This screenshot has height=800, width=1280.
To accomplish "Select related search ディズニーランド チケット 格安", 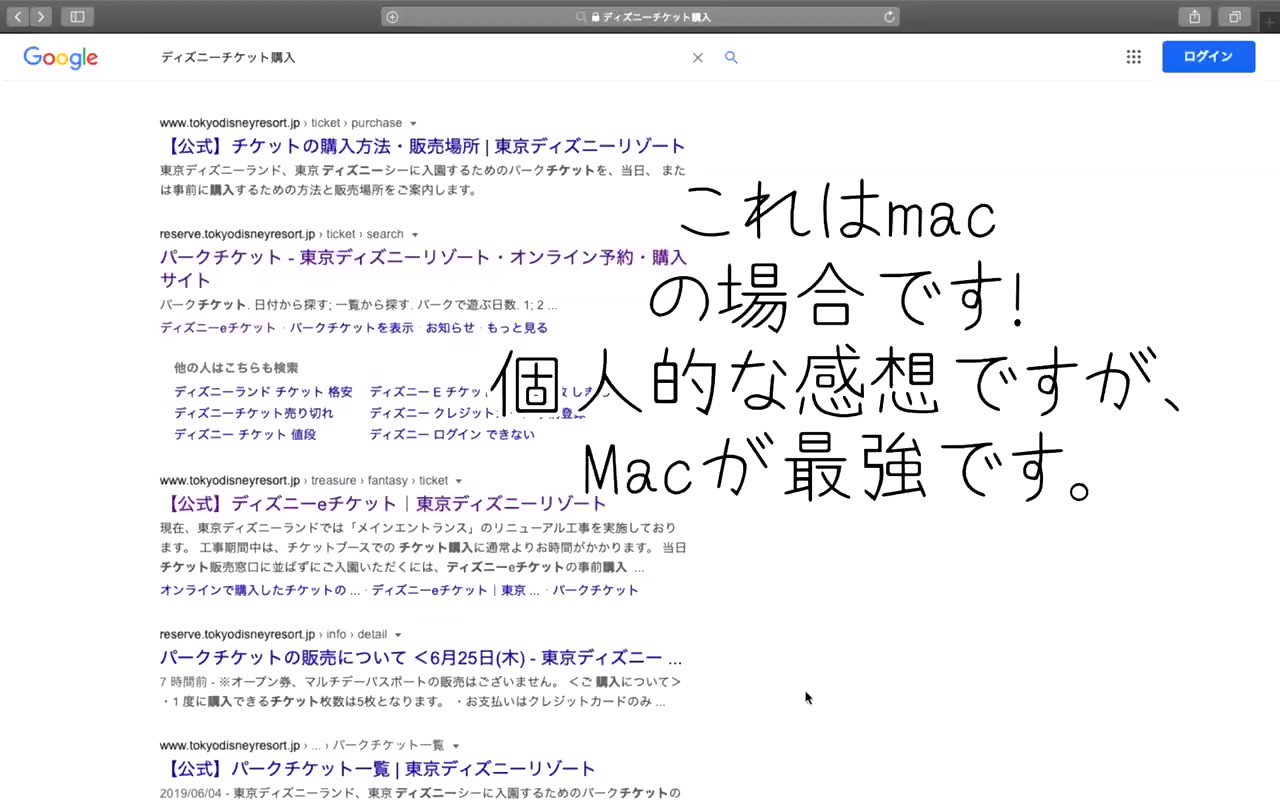I will (x=263, y=392).
